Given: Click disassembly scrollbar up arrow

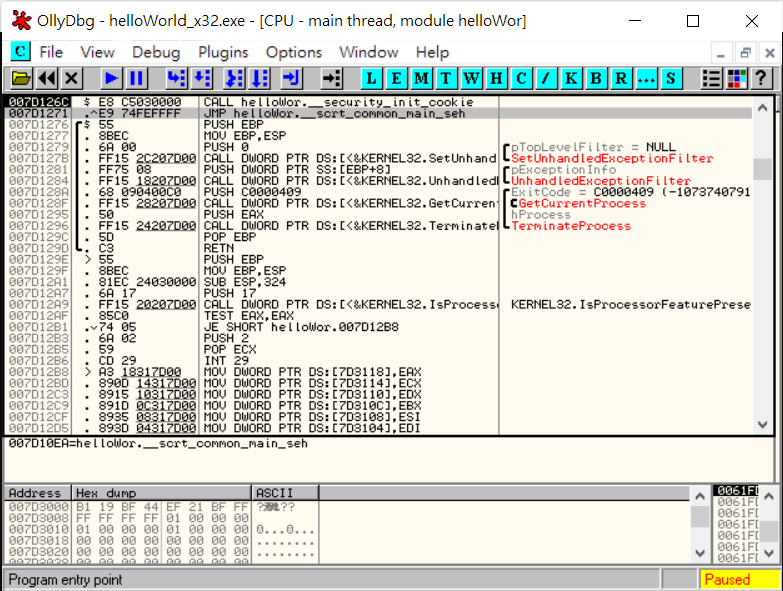Looking at the screenshot, I should click(x=763, y=107).
